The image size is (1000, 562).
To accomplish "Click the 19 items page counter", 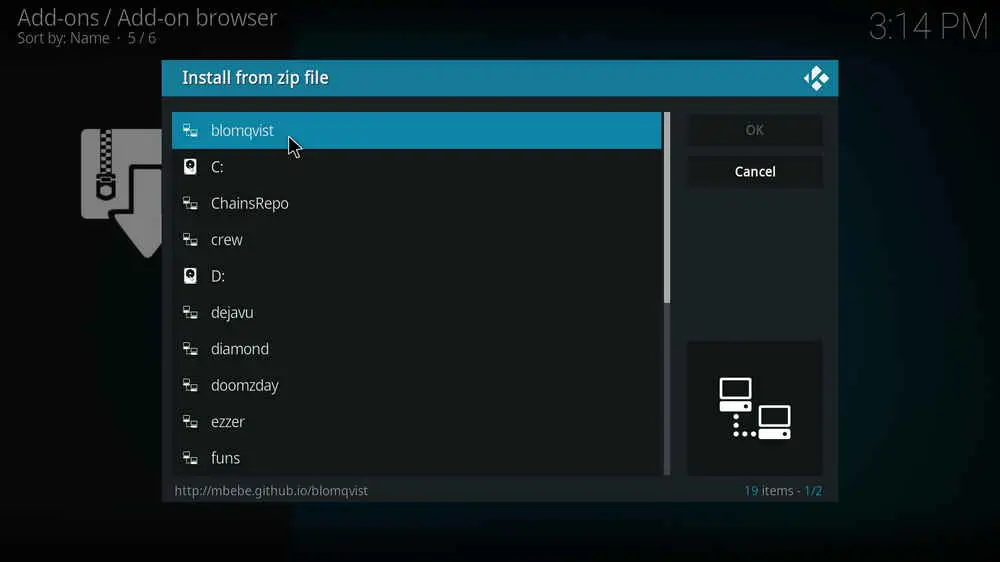I will [783, 491].
